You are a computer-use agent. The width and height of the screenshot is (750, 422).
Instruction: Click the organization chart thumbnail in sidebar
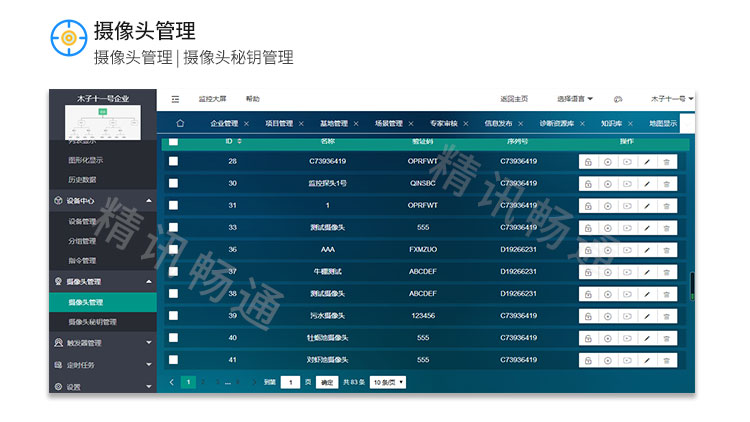point(103,123)
